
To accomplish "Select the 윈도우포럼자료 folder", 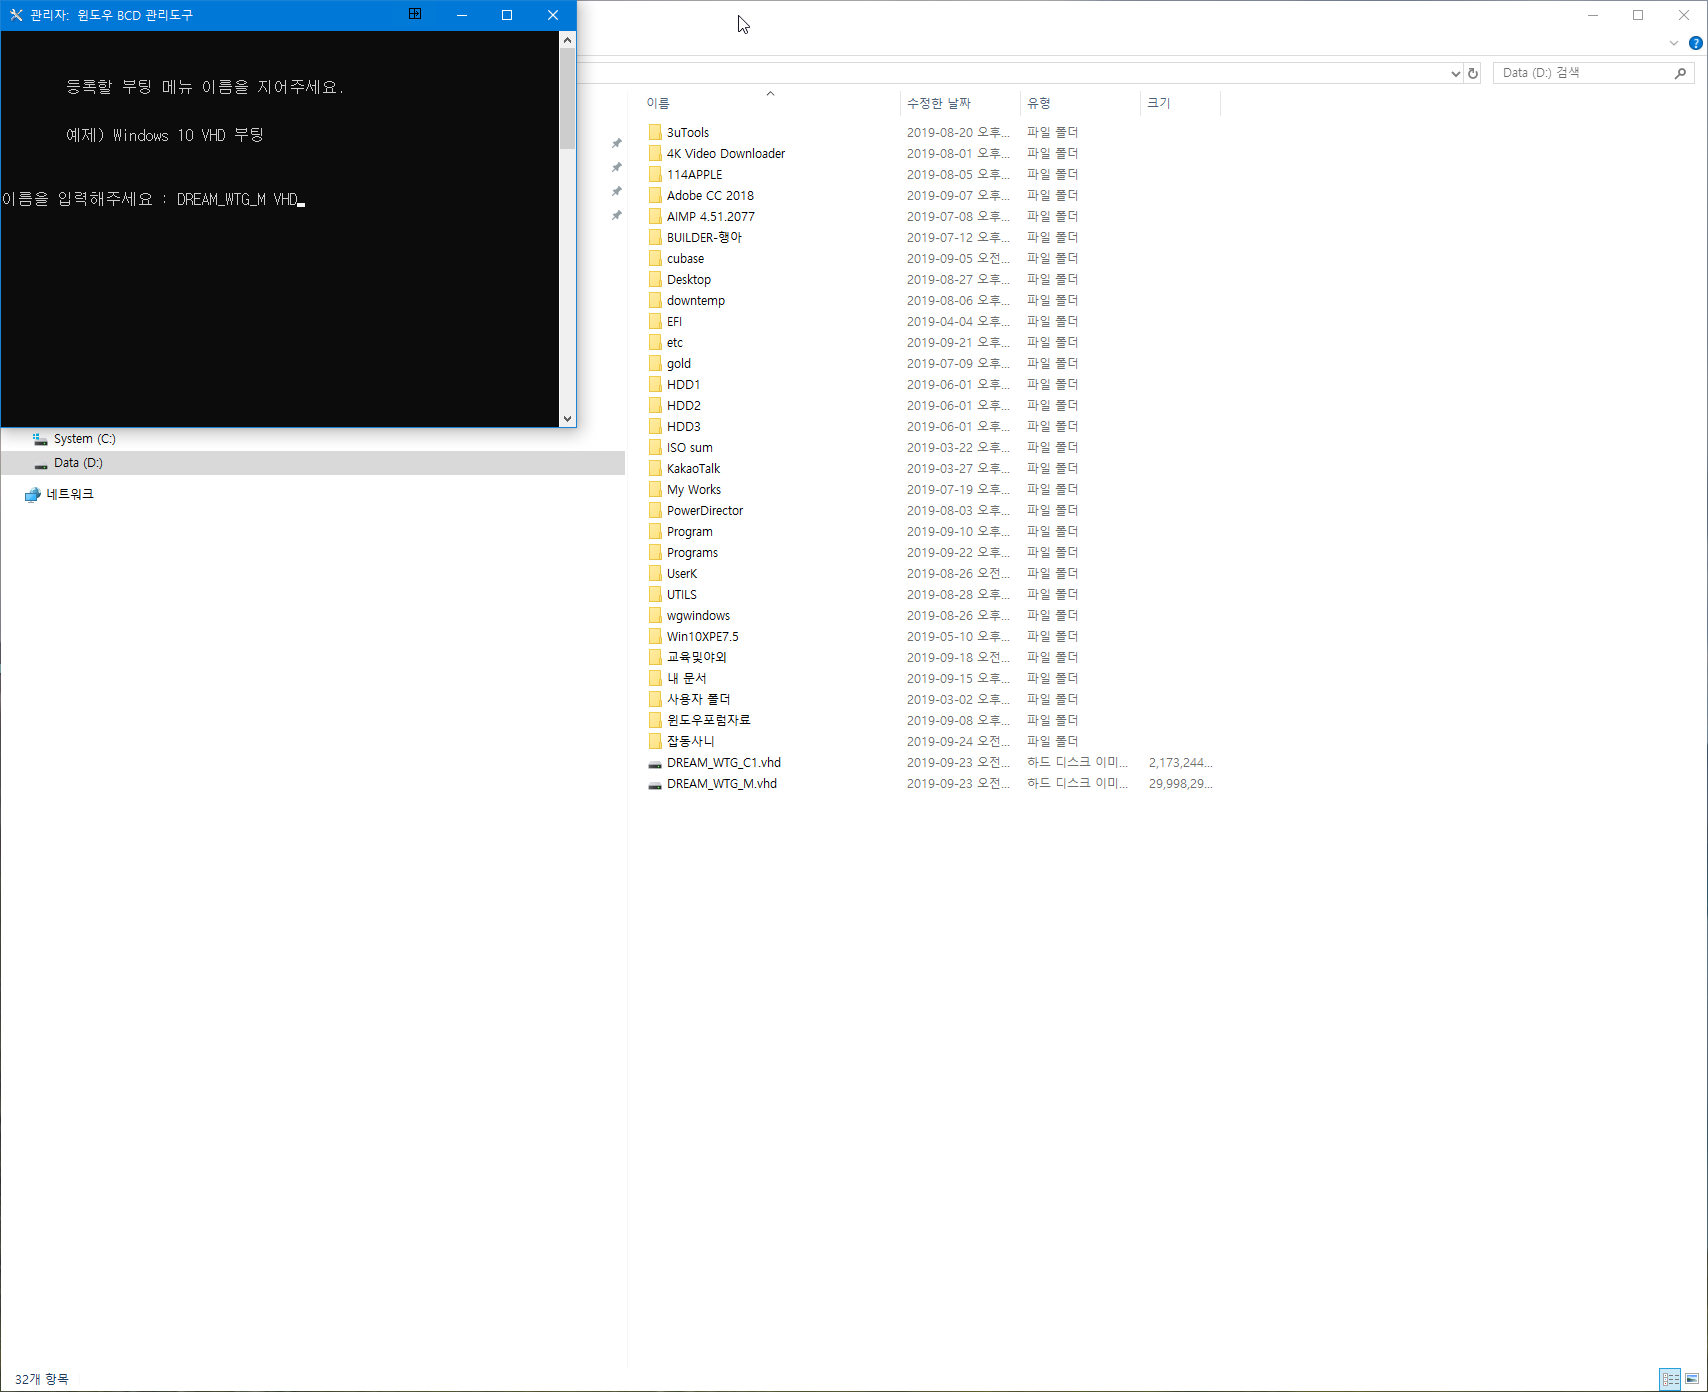I will coord(709,720).
